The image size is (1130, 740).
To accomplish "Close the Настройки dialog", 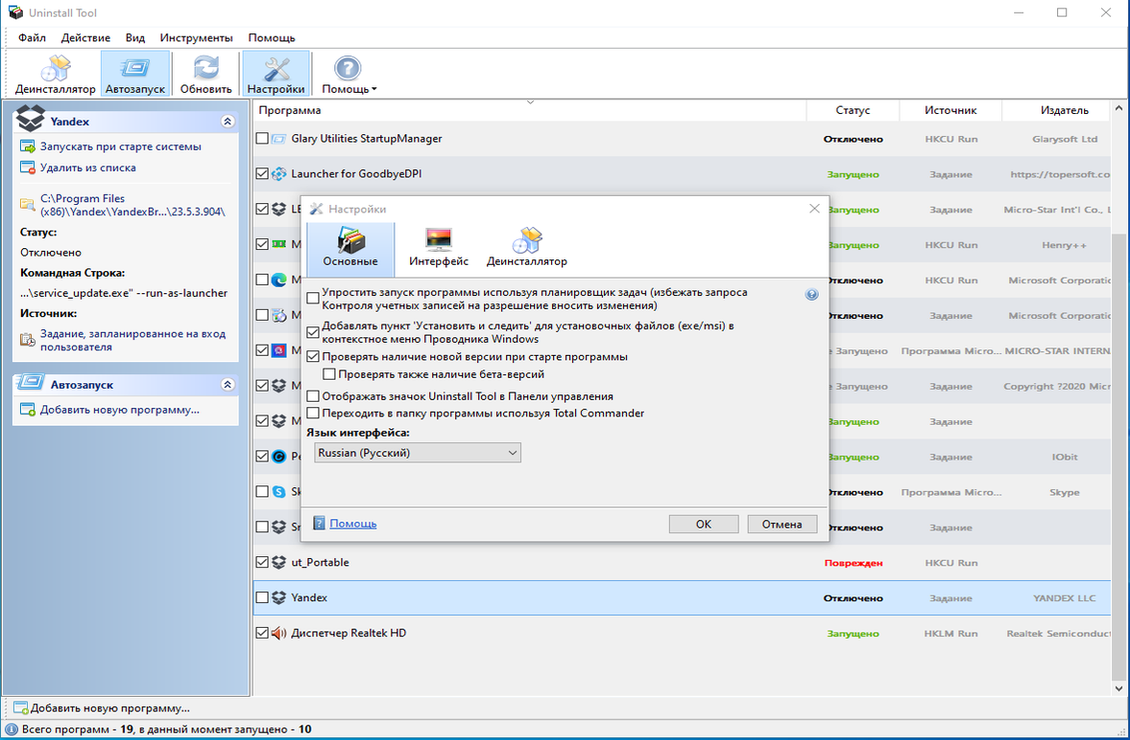I will tap(814, 208).
